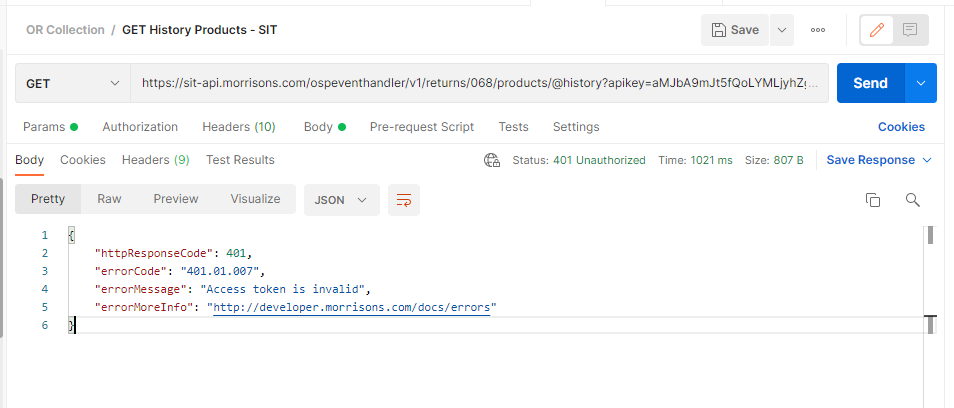Click Save Response

pos(871,160)
